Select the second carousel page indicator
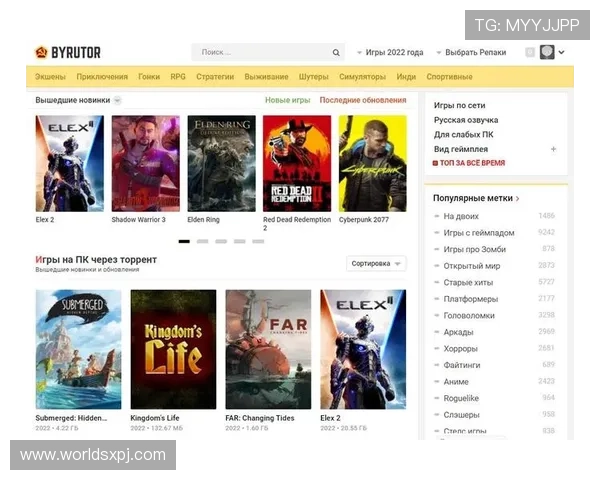Image resolution: width=600 pixels, height=480 pixels. 202,242
